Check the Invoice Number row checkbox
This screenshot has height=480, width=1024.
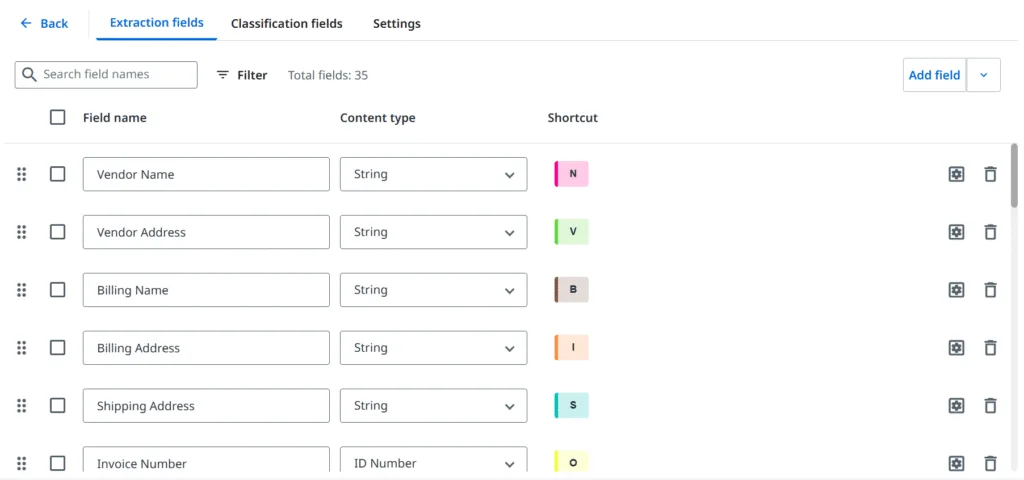(x=57, y=463)
